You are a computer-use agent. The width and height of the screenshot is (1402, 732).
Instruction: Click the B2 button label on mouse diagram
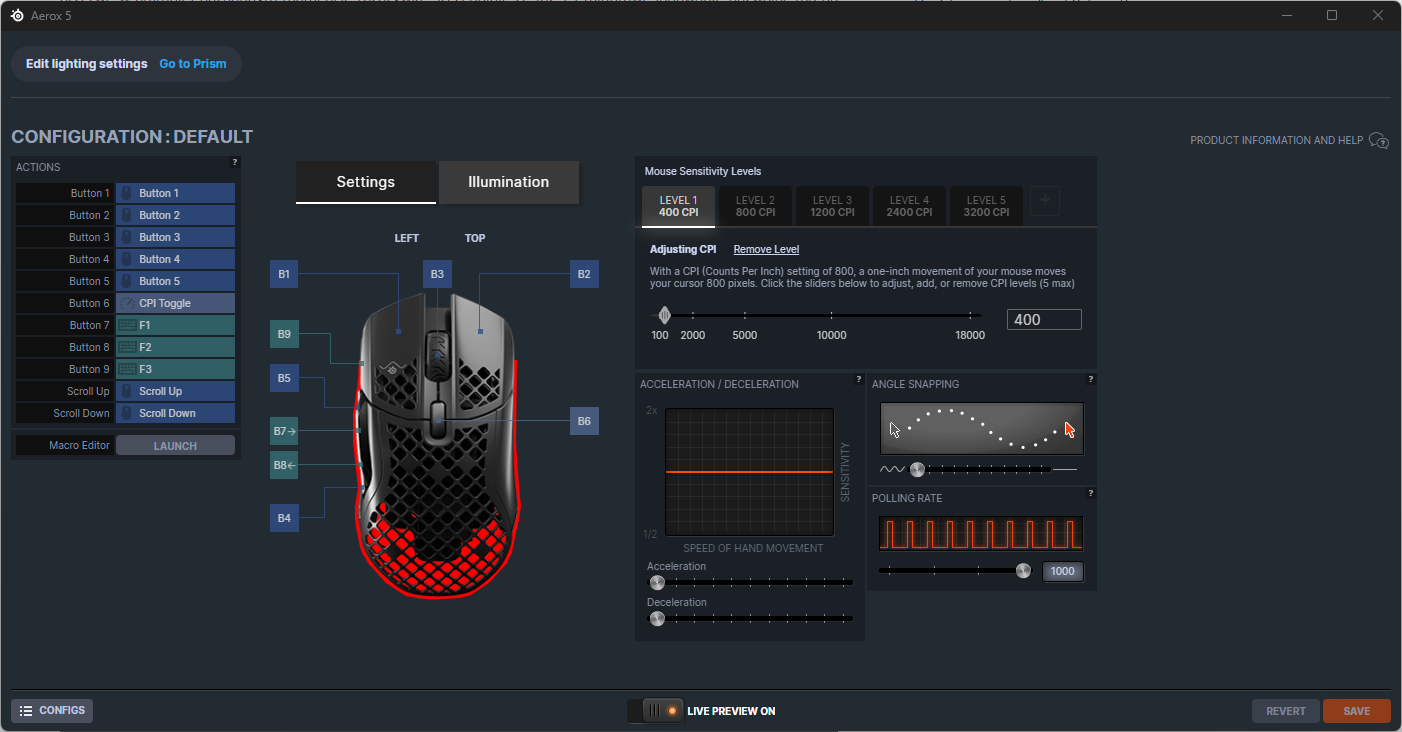[584, 274]
